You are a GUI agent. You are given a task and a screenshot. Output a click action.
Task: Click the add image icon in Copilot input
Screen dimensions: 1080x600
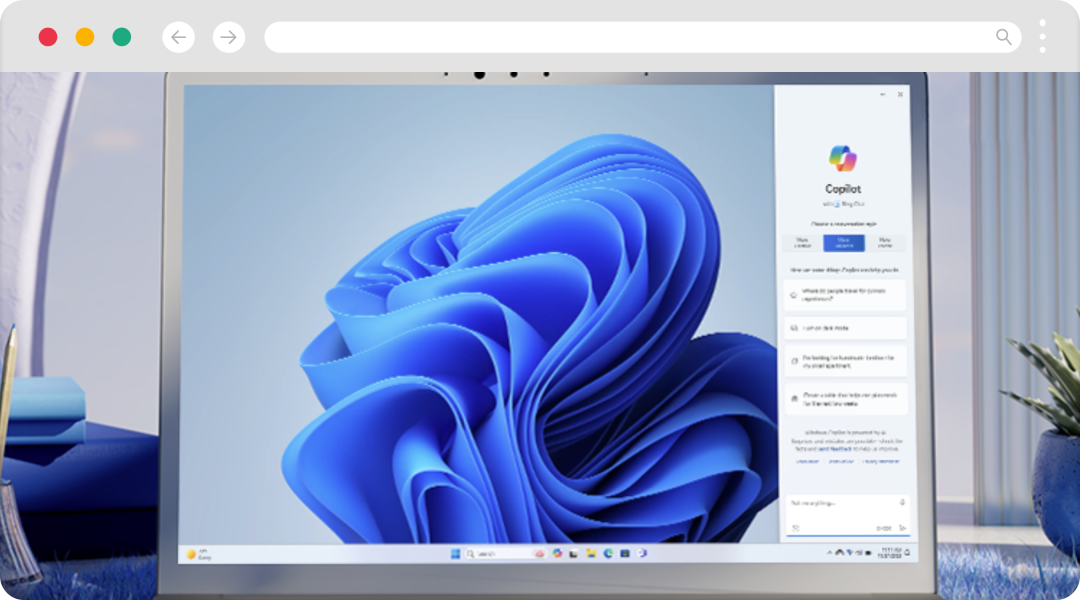(x=796, y=528)
